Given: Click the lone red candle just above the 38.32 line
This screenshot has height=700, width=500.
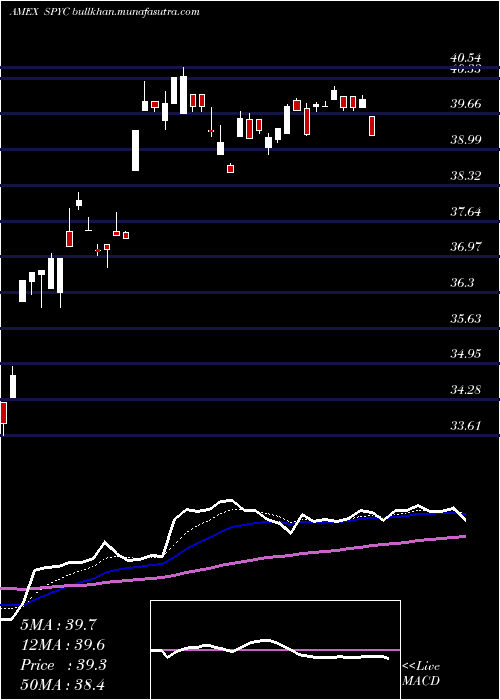Looking at the screenshot, I should click(x=230, y=169).
